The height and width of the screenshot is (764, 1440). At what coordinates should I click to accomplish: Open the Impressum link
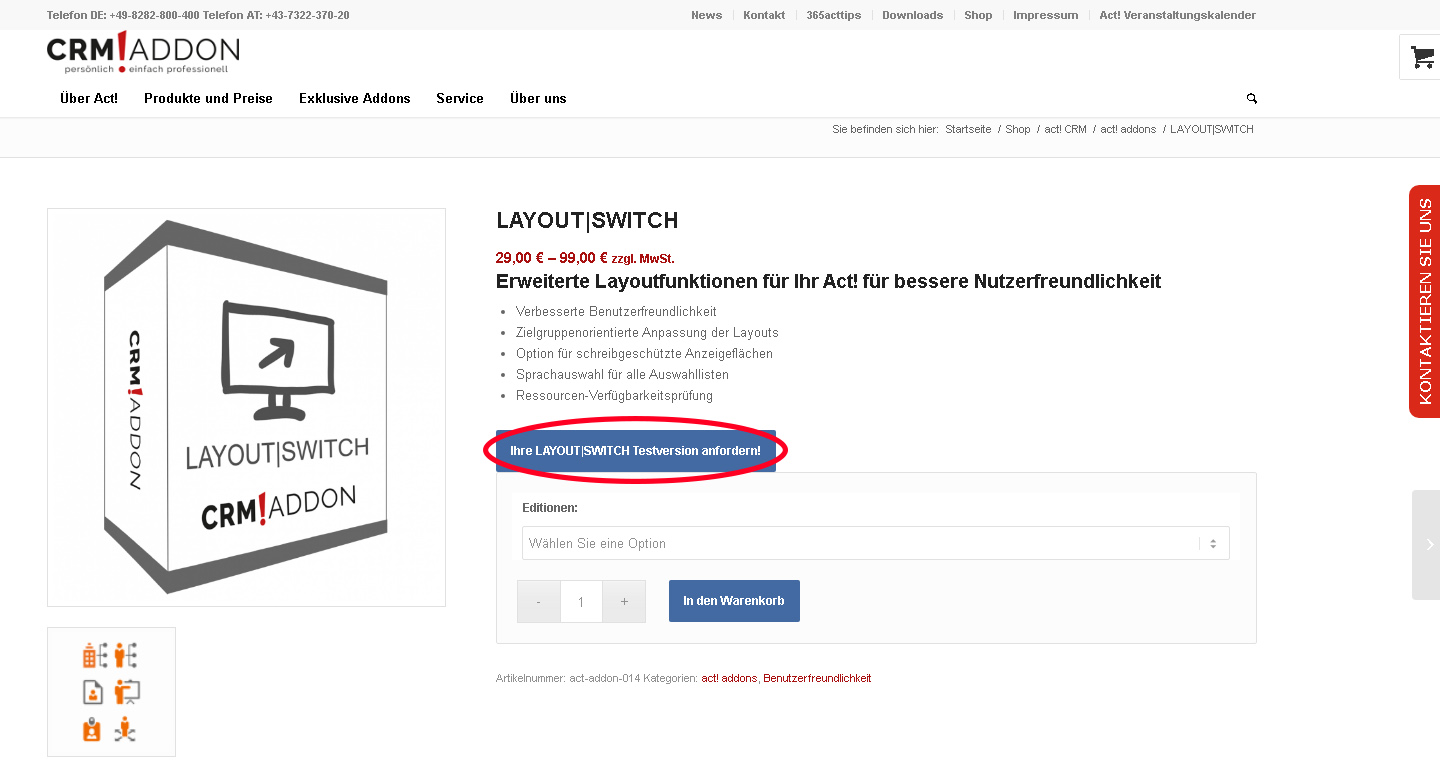tap(1045, 15)
